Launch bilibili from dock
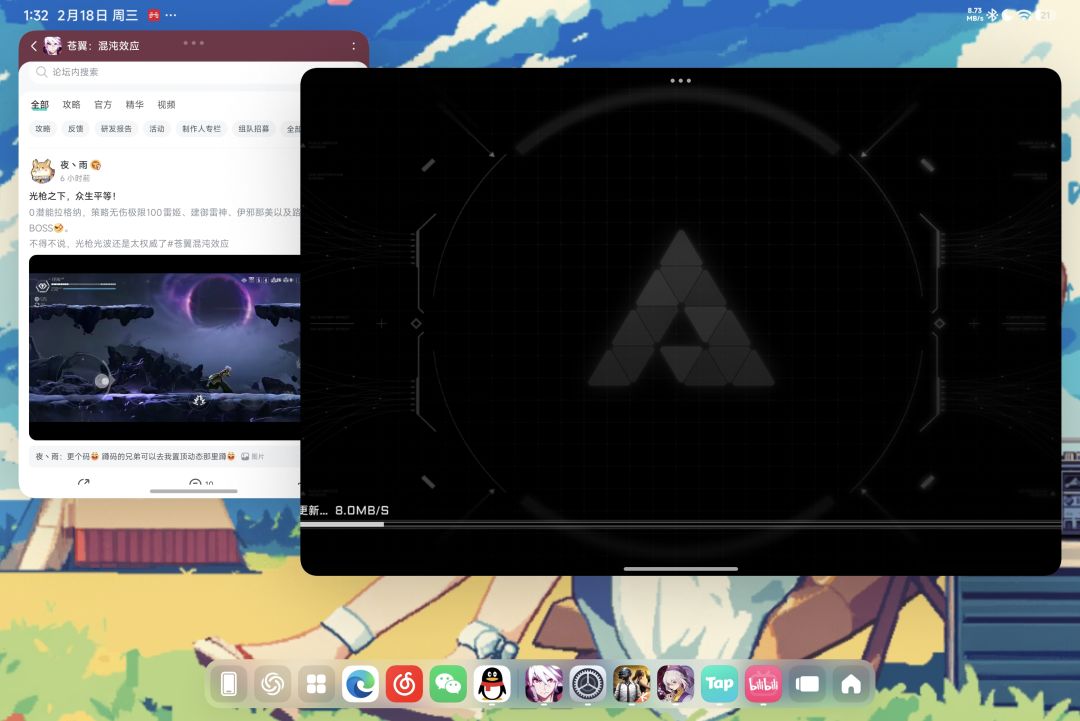Screen dimensions: 1080x721 (763, 684)
